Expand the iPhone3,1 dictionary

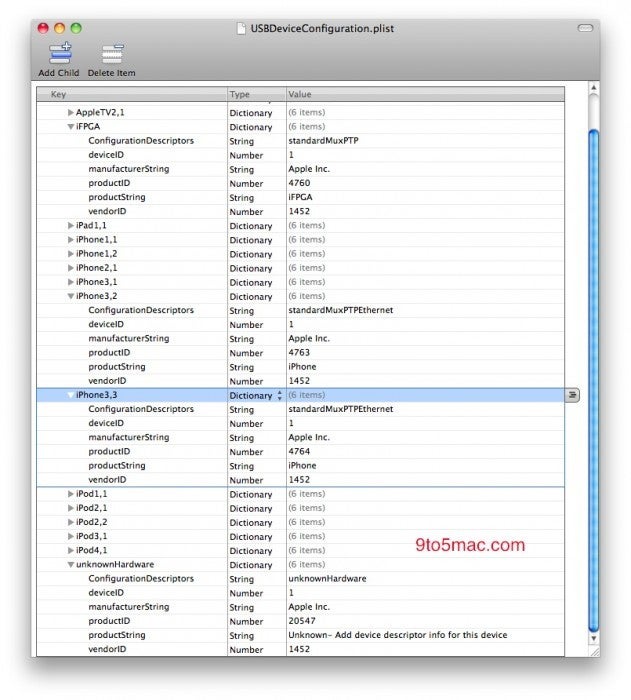coord(71,282)
